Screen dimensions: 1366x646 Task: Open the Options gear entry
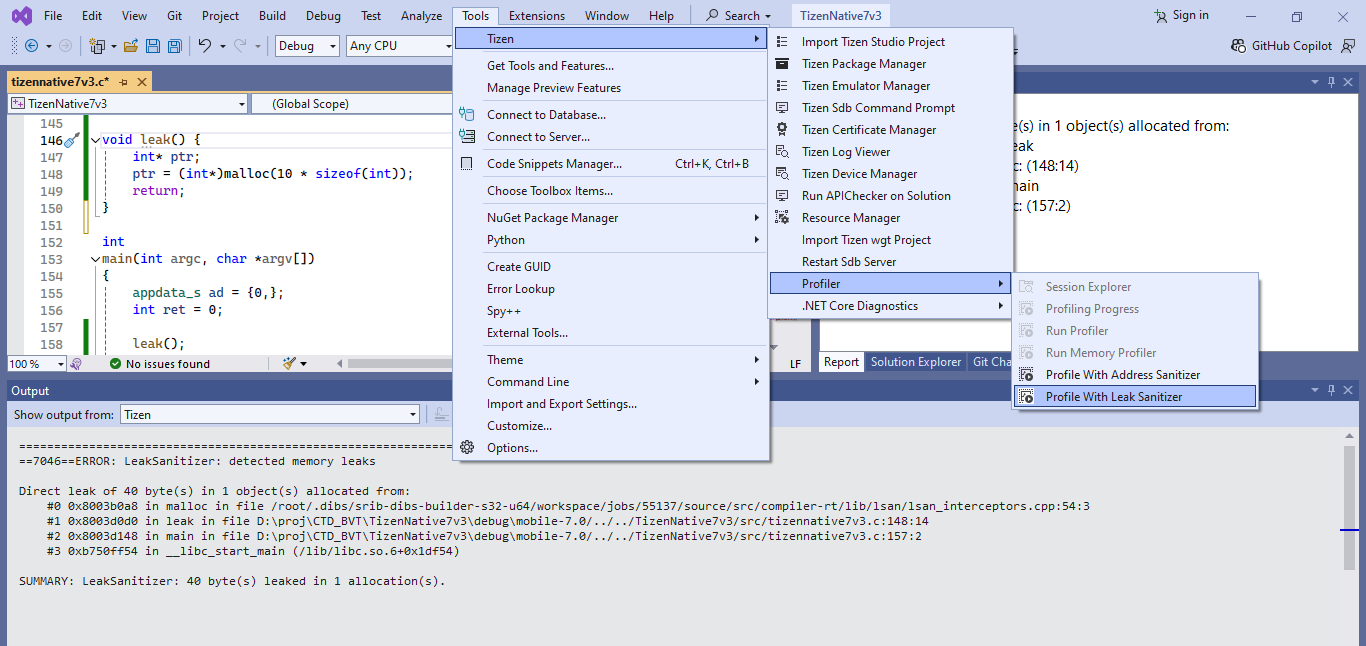[511, 448]
